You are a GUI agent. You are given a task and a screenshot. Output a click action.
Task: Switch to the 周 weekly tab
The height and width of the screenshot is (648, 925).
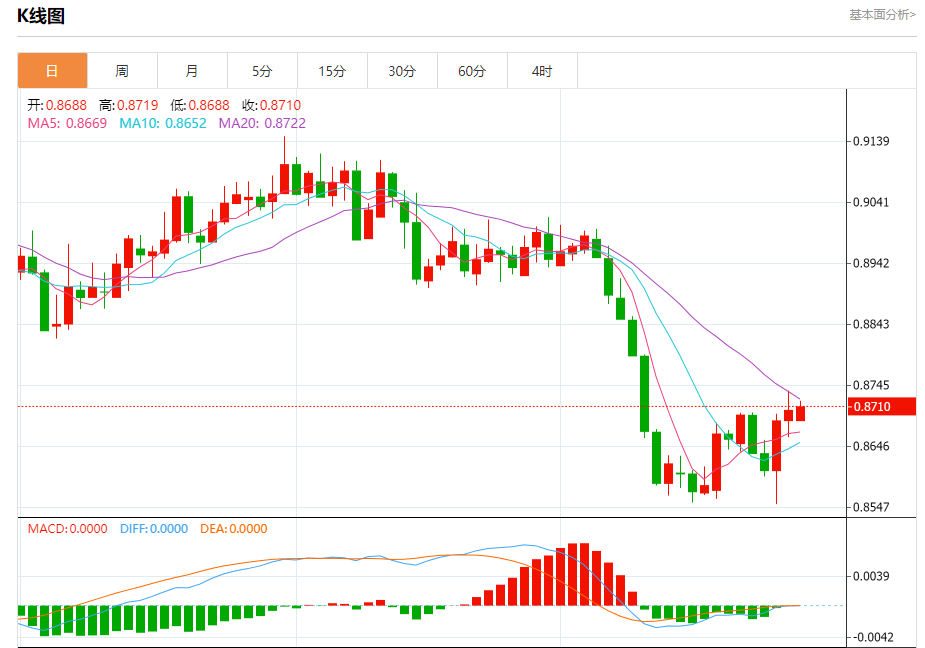[x=122, y=71]
